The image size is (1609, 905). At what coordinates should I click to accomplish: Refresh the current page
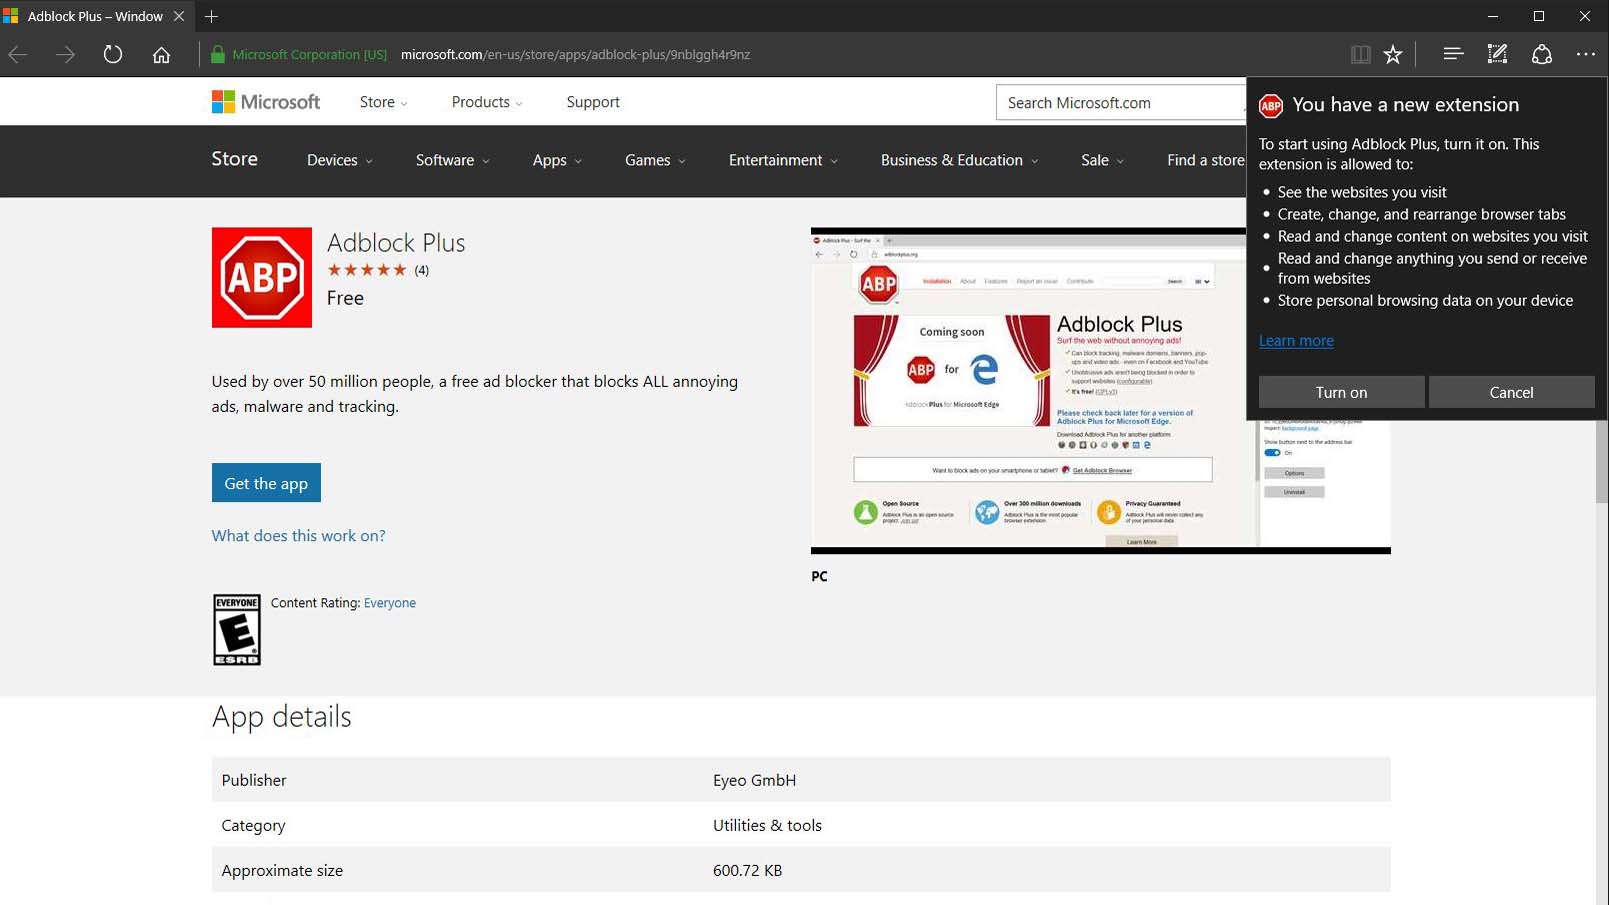[112, 54]
